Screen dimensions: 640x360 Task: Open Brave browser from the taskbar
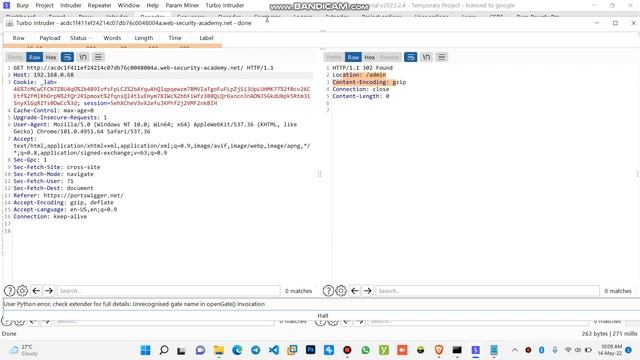439,350
